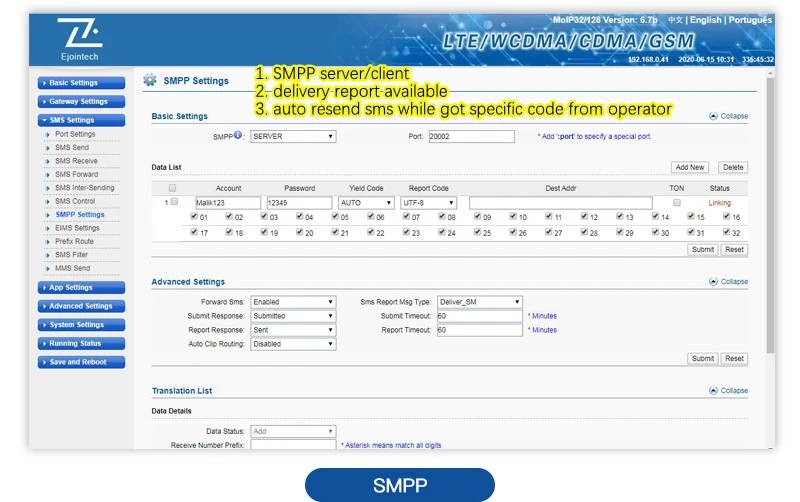Open the Running Status menu
800x502 pixels.
pyautogui.click(x=81, y=343)
